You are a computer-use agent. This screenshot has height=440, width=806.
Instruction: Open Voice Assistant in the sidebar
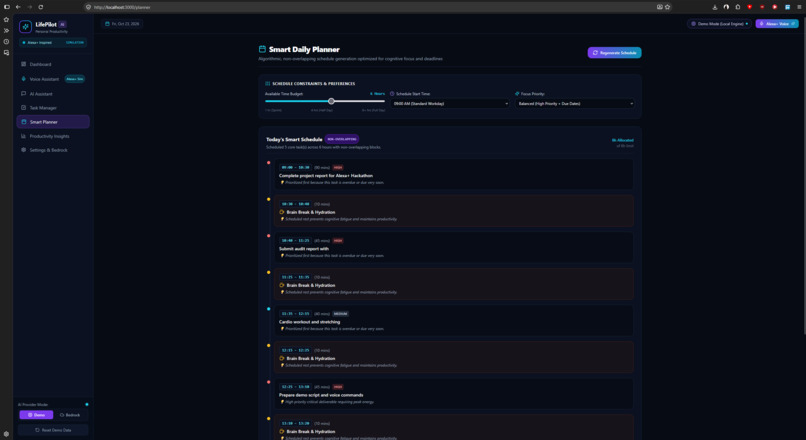pos(53,79)
